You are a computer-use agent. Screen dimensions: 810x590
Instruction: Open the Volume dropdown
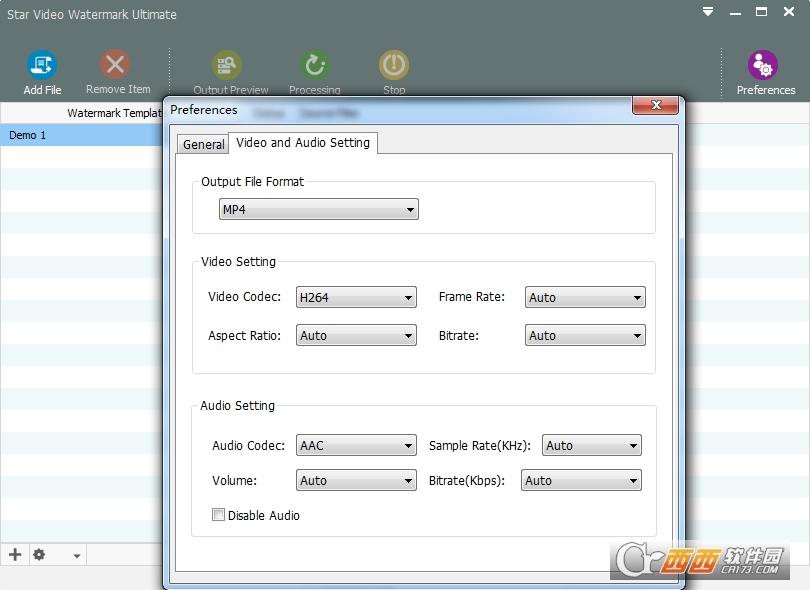pos(356,480)
